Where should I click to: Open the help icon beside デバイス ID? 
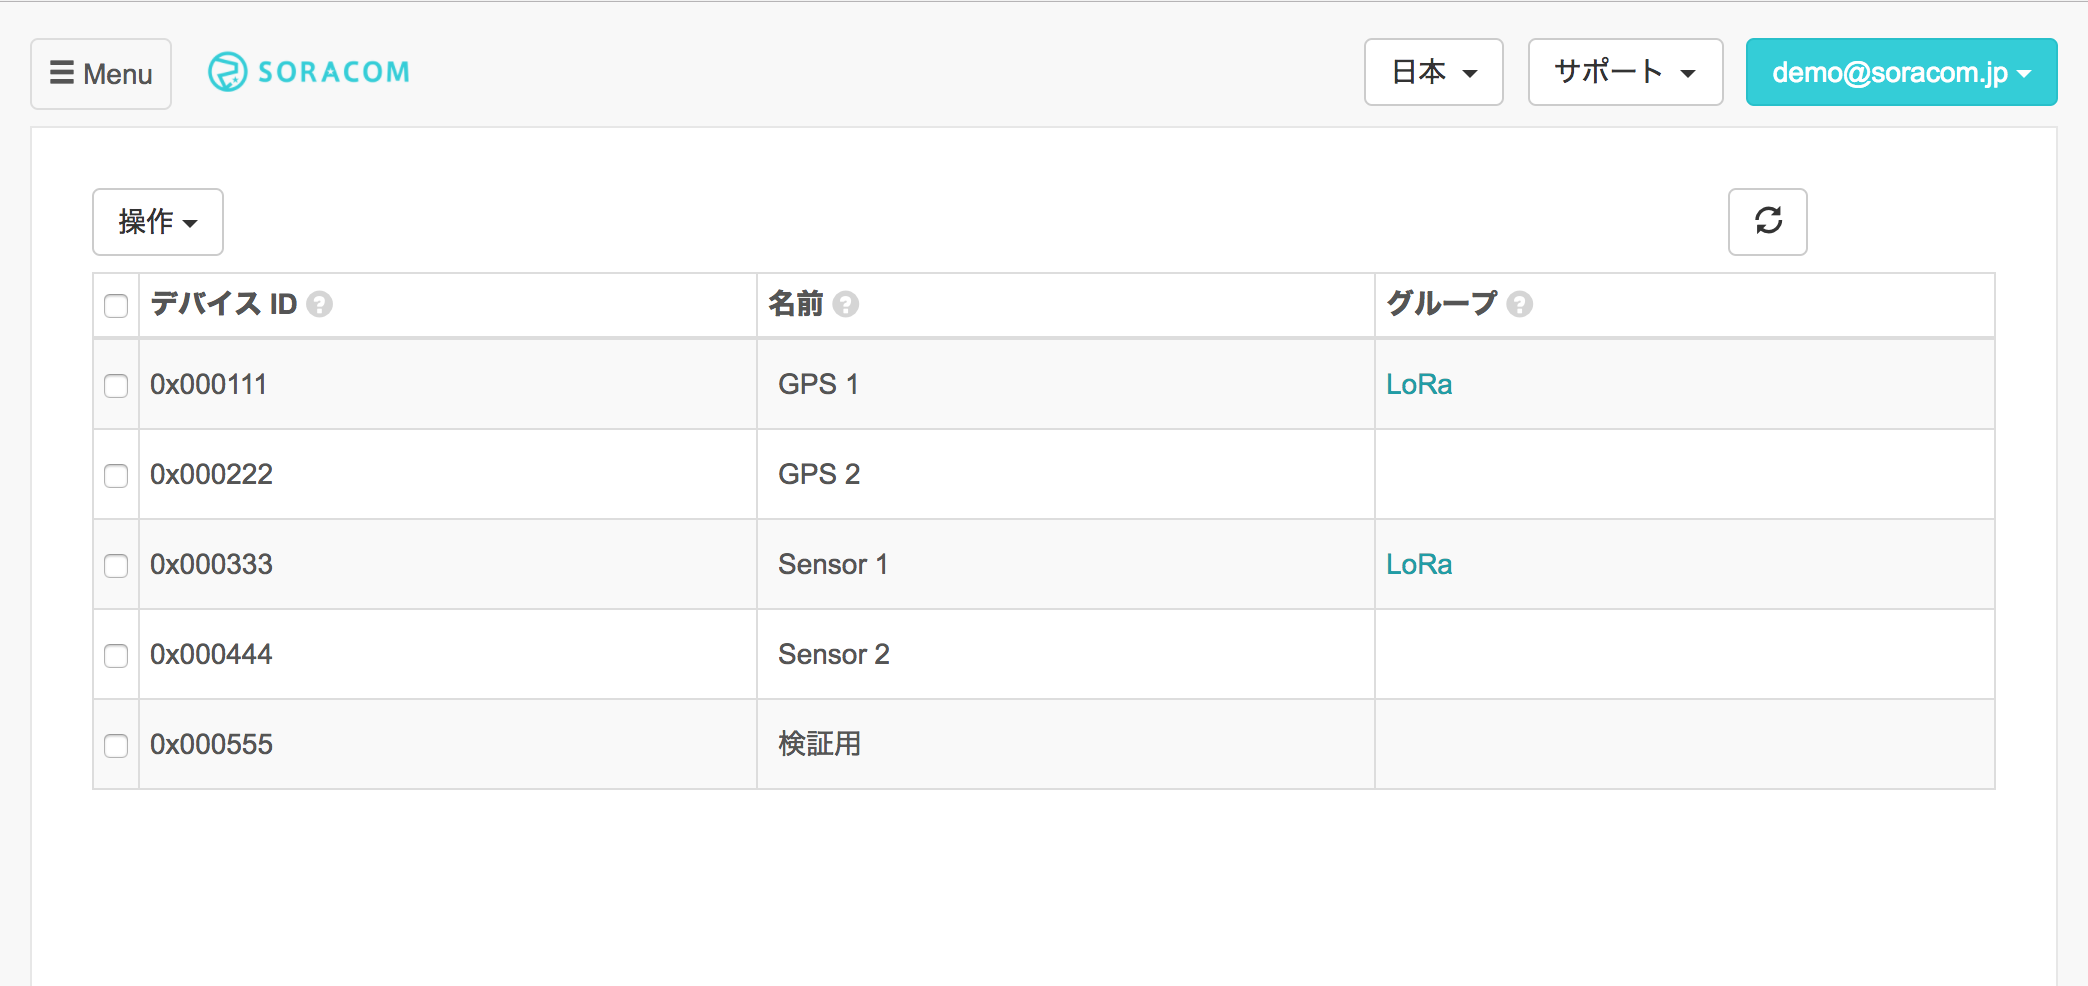click(x=320, y=304)
